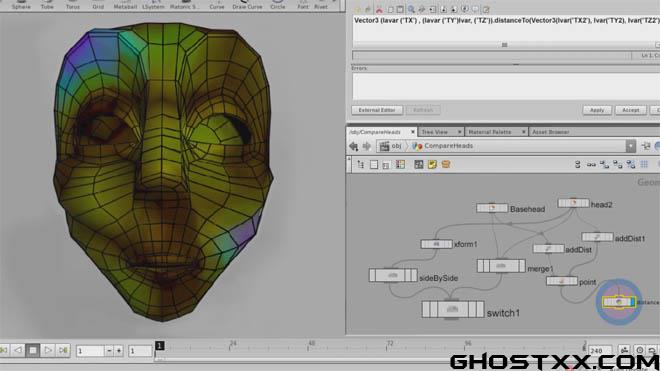Click the grid snap icon in network toolbar
Screen dimensions: 660x371
click(644, 165)
